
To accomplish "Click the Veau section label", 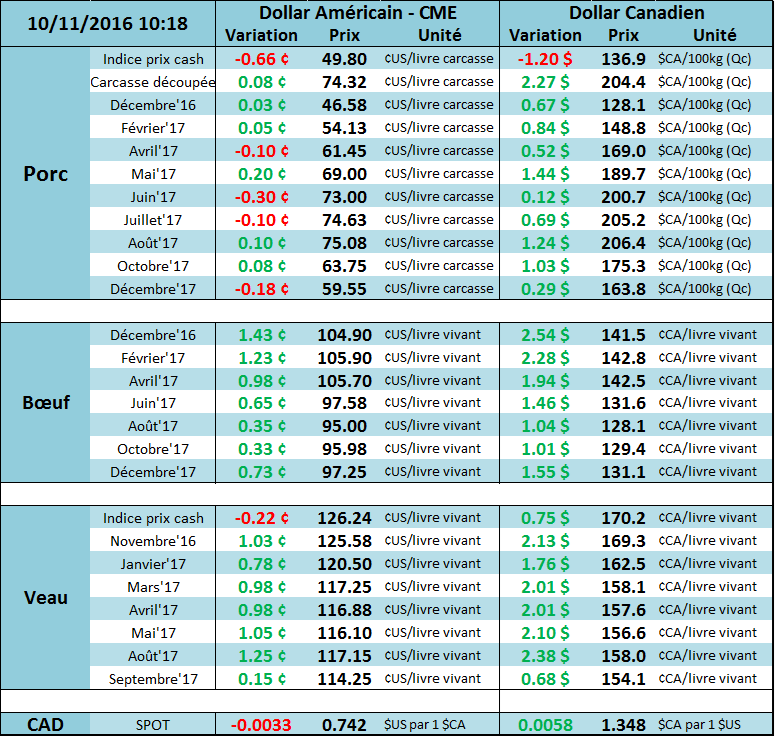I will 45,598.
